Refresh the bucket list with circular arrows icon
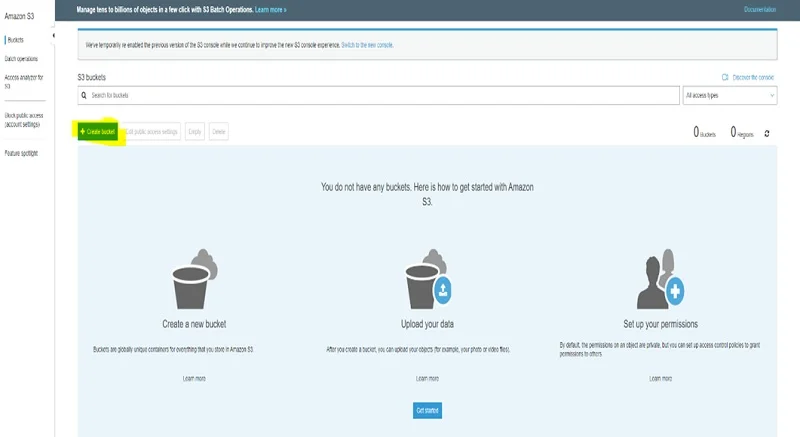This screenshot has width=800, height=437. (x=767, y=134)
